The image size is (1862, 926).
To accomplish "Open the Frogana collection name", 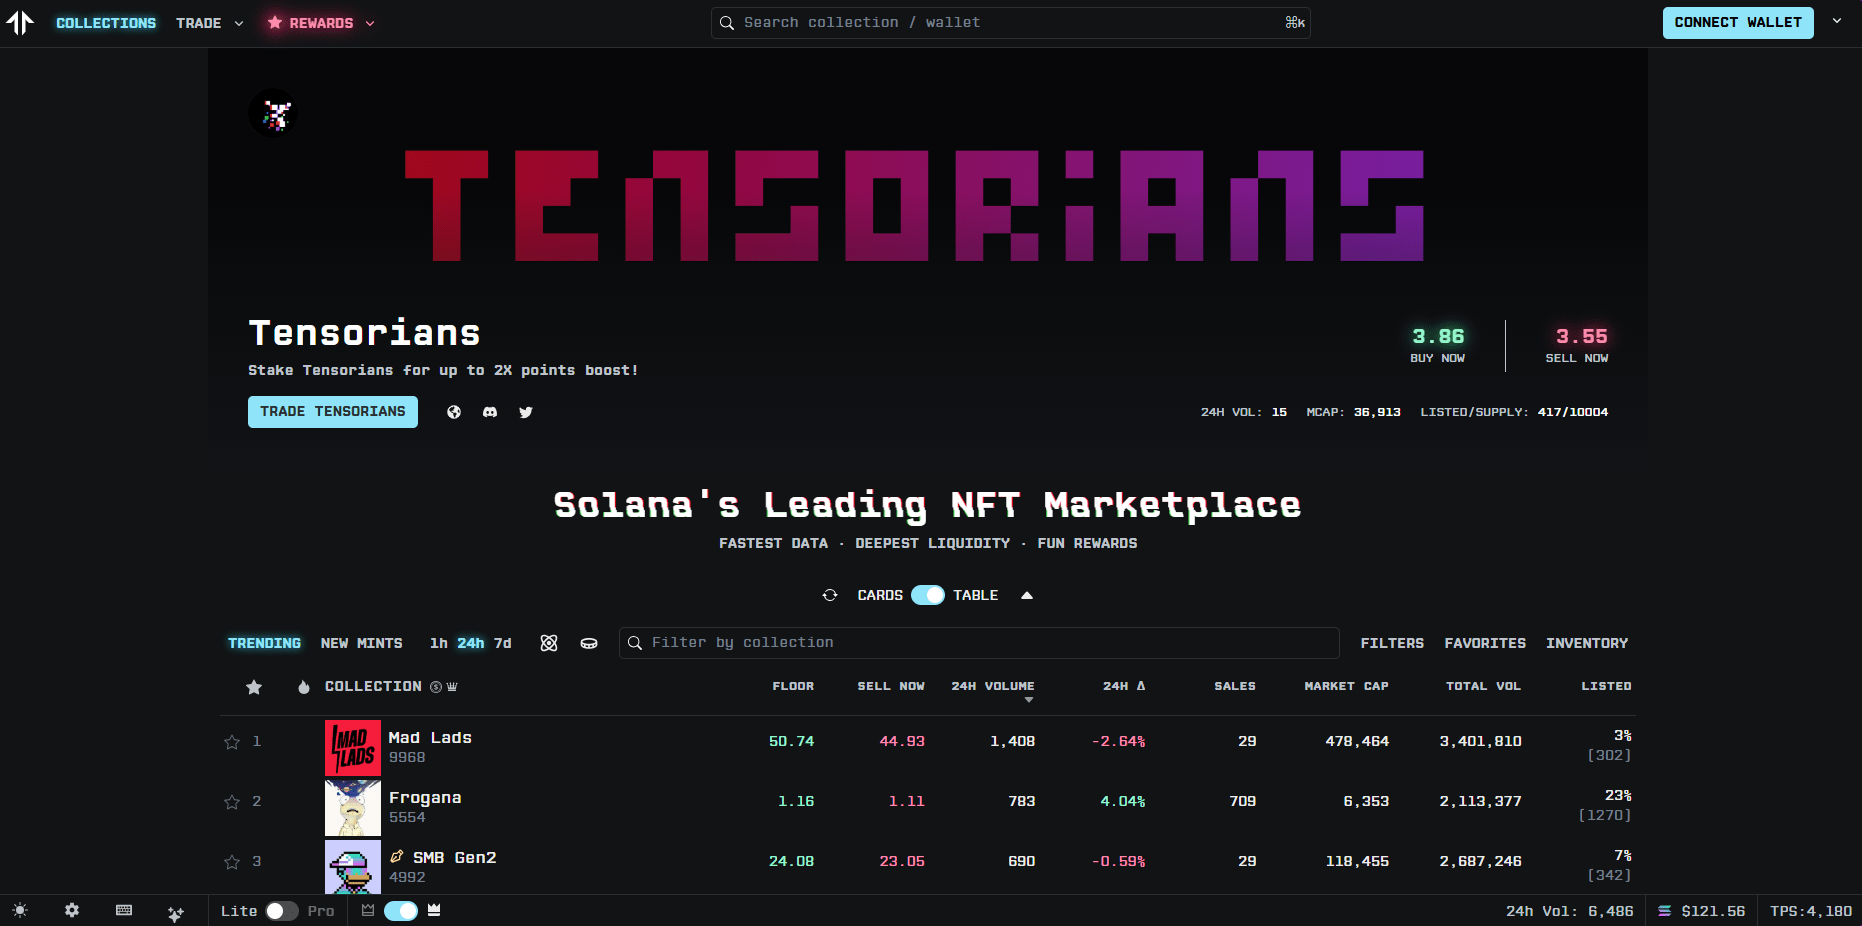I will click(x=425, y=798).
